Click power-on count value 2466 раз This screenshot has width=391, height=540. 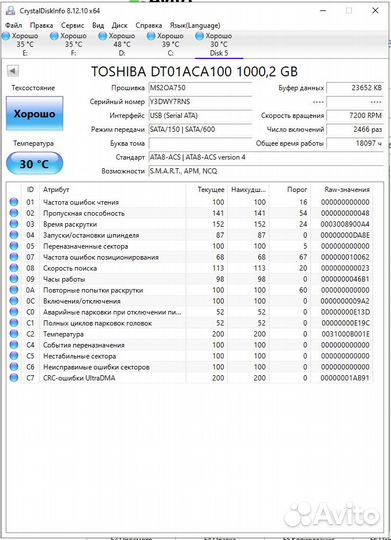point(355,129)
